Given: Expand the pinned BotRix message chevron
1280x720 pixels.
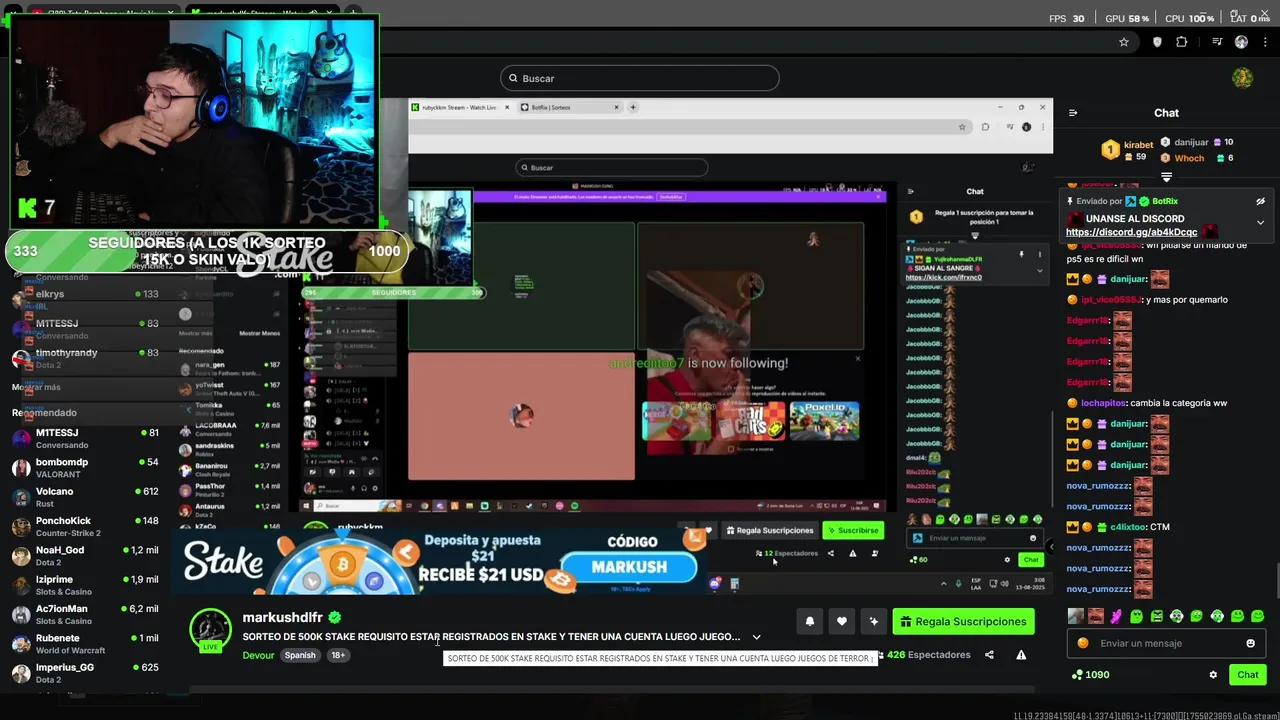Looking at the screenshot, I should 1260,222.
